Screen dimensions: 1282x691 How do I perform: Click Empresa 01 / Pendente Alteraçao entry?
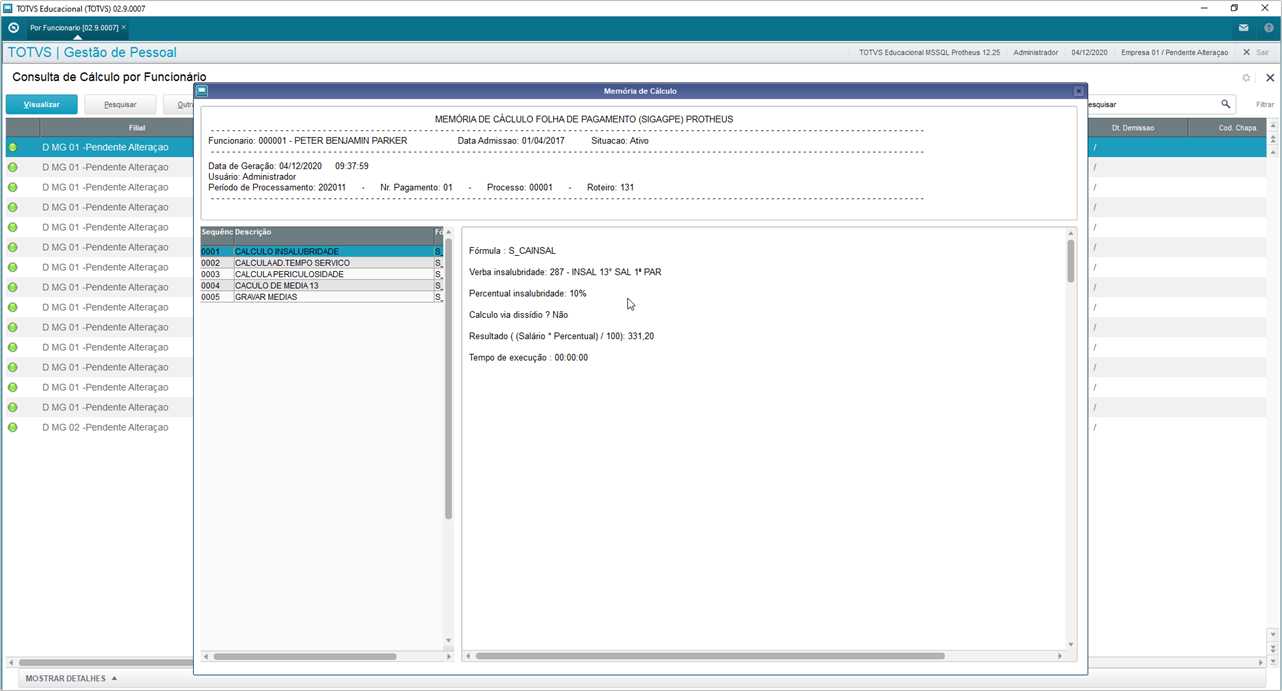click(1174, 52)
